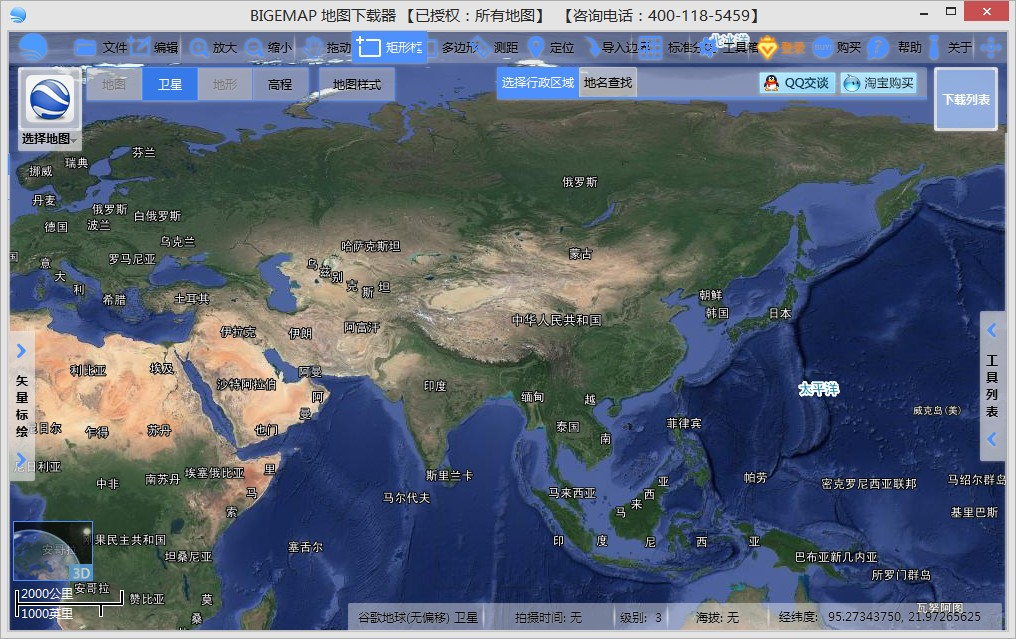The image size is (1016, 639).
Task: Open the 关于 info item
Action: tap(950, 47)
